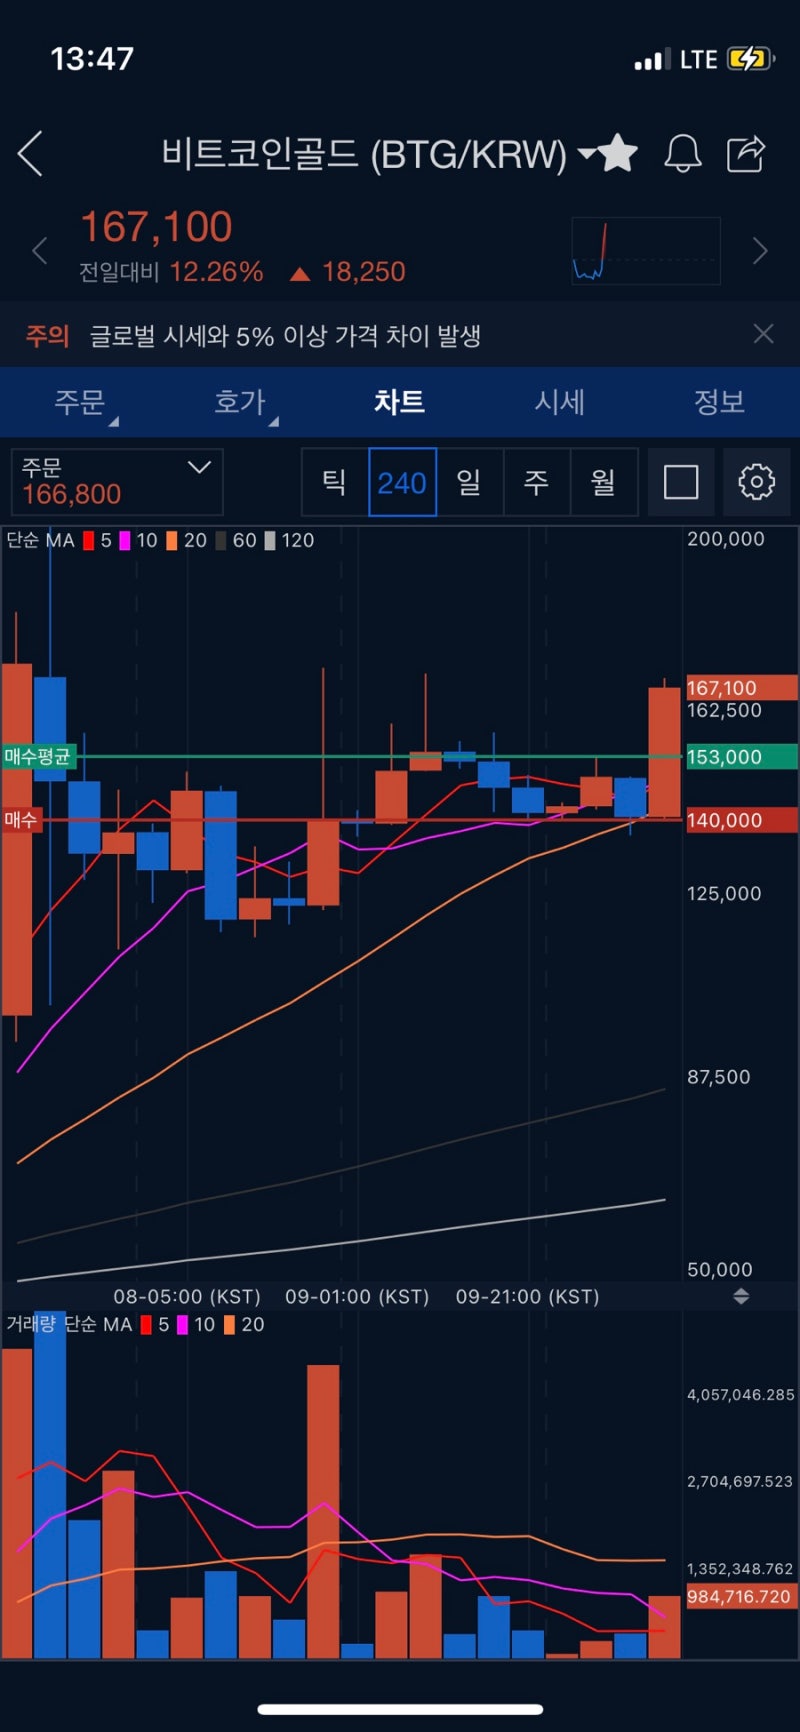Expand the 주문 166,800 dropdown
Screen dimensions: 800x1732
point(117,482)
